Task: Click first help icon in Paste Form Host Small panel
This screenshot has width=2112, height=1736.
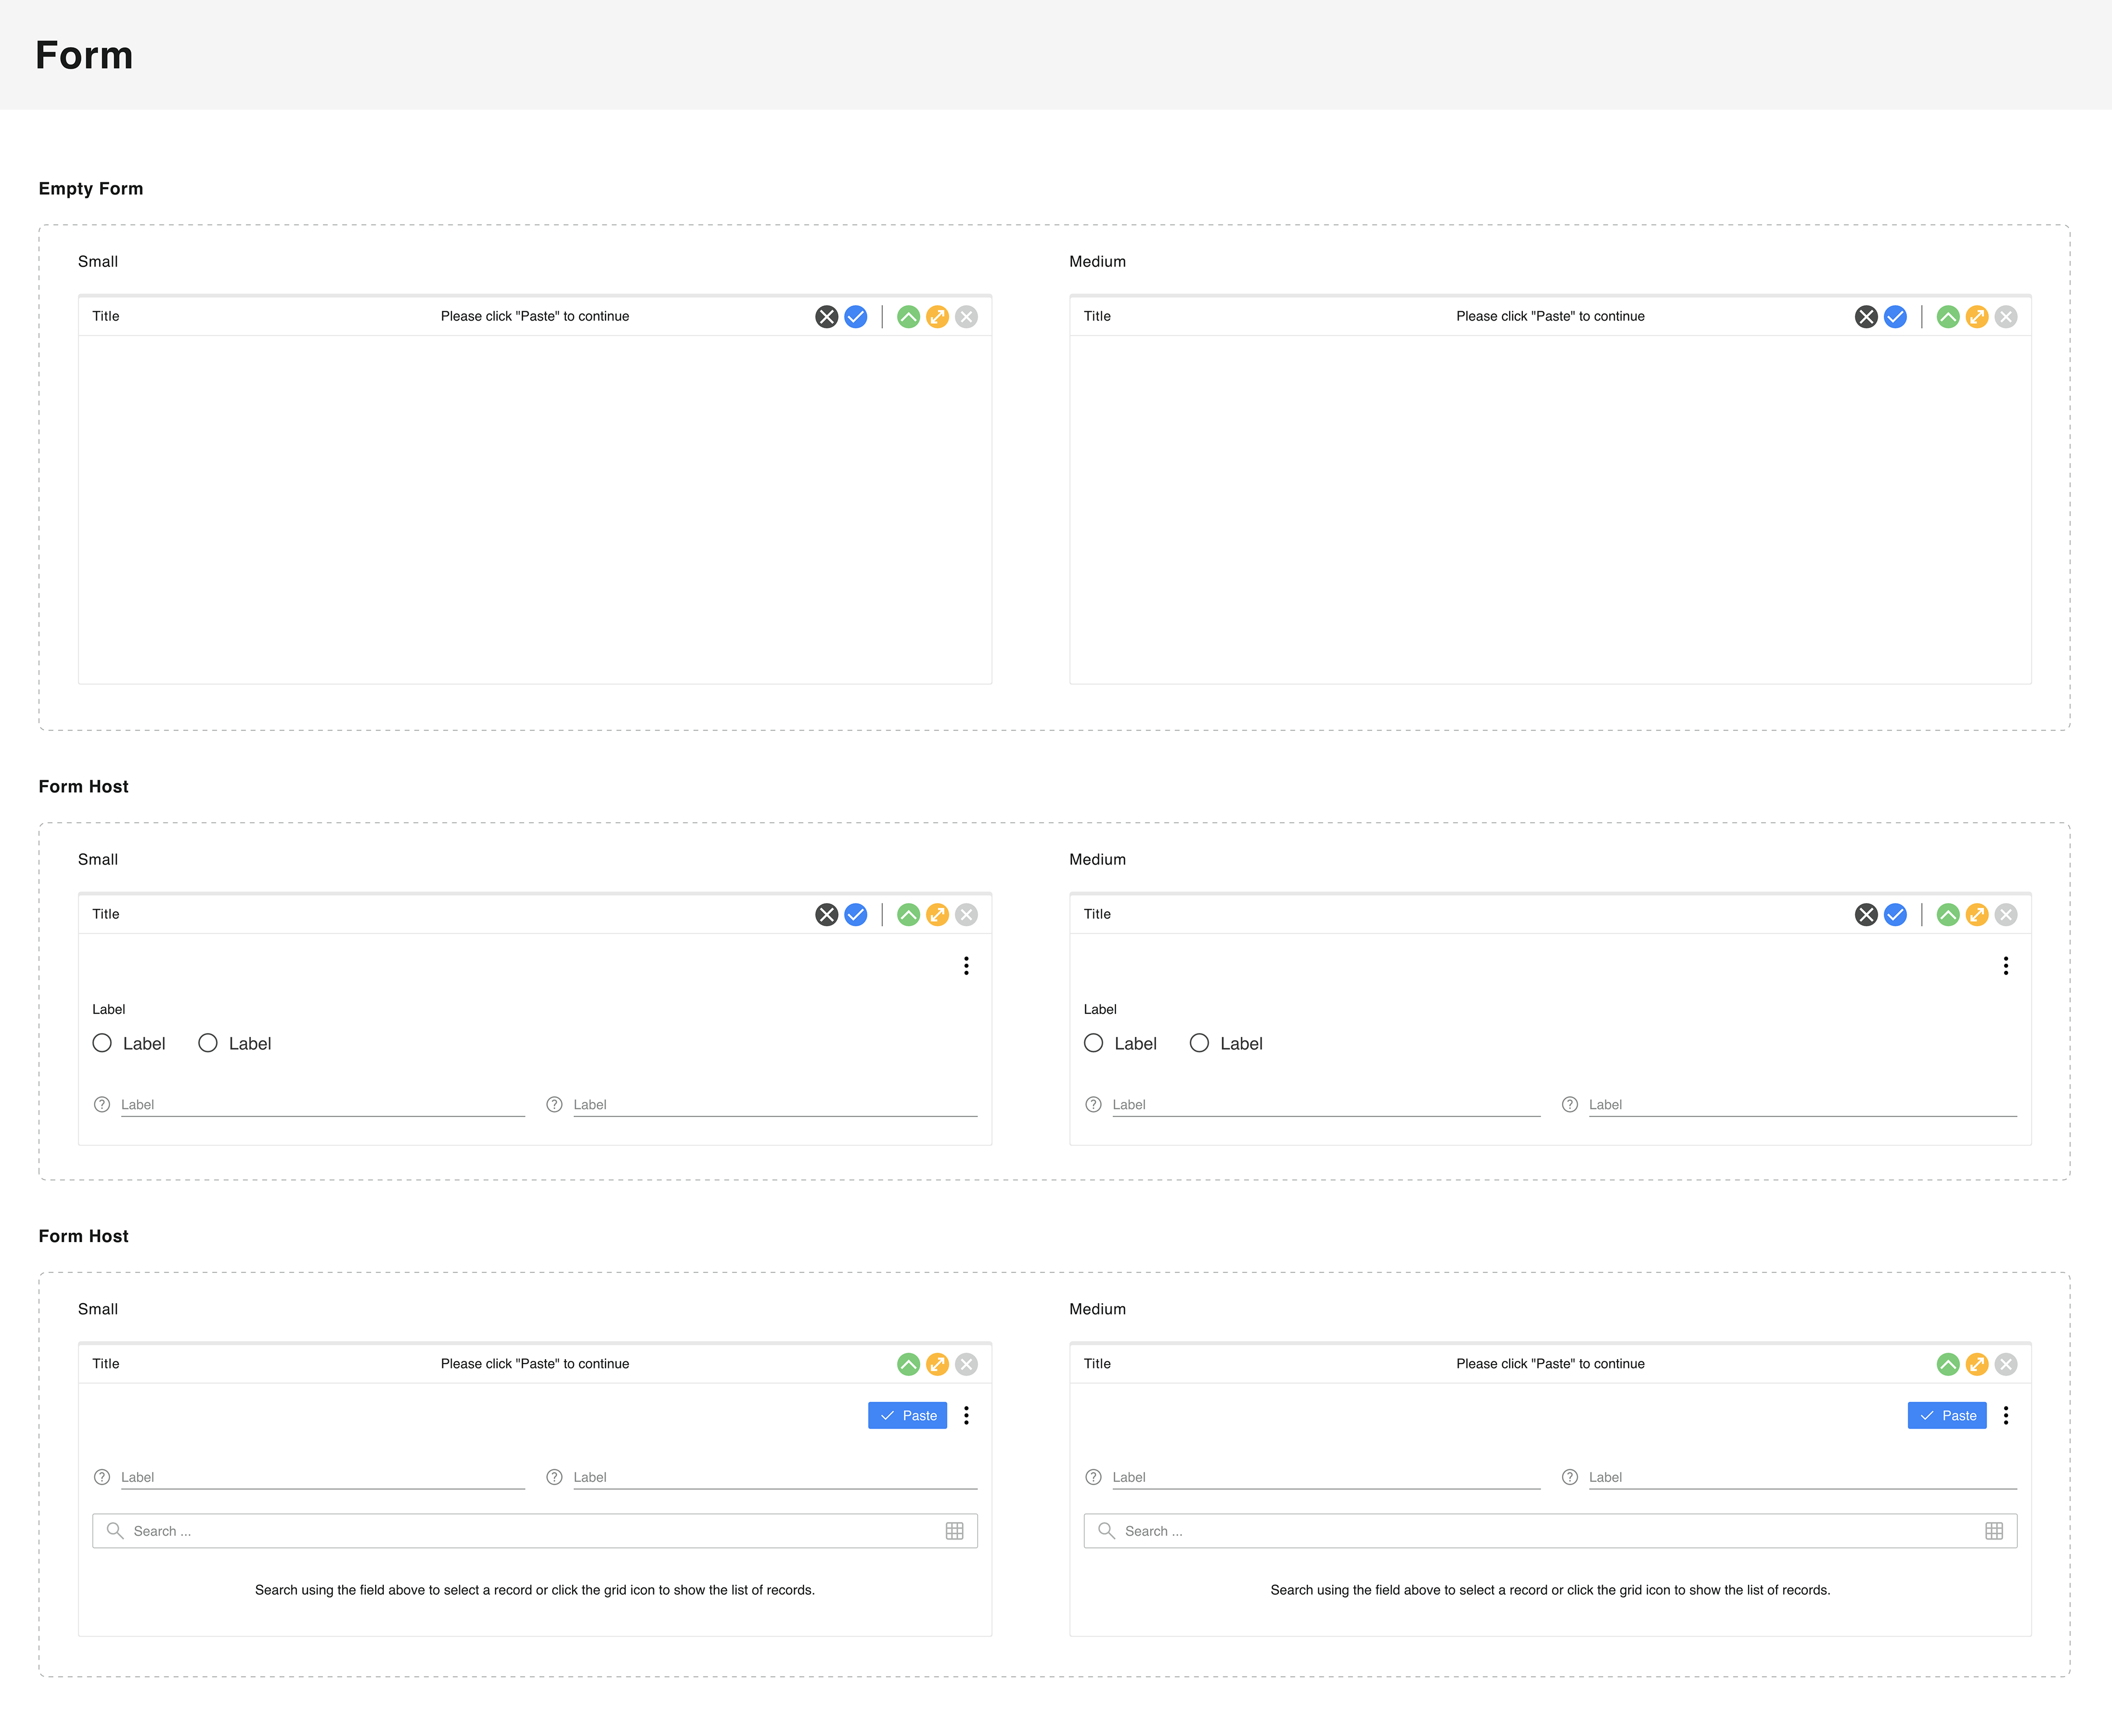Action: tap(102, 1478)
